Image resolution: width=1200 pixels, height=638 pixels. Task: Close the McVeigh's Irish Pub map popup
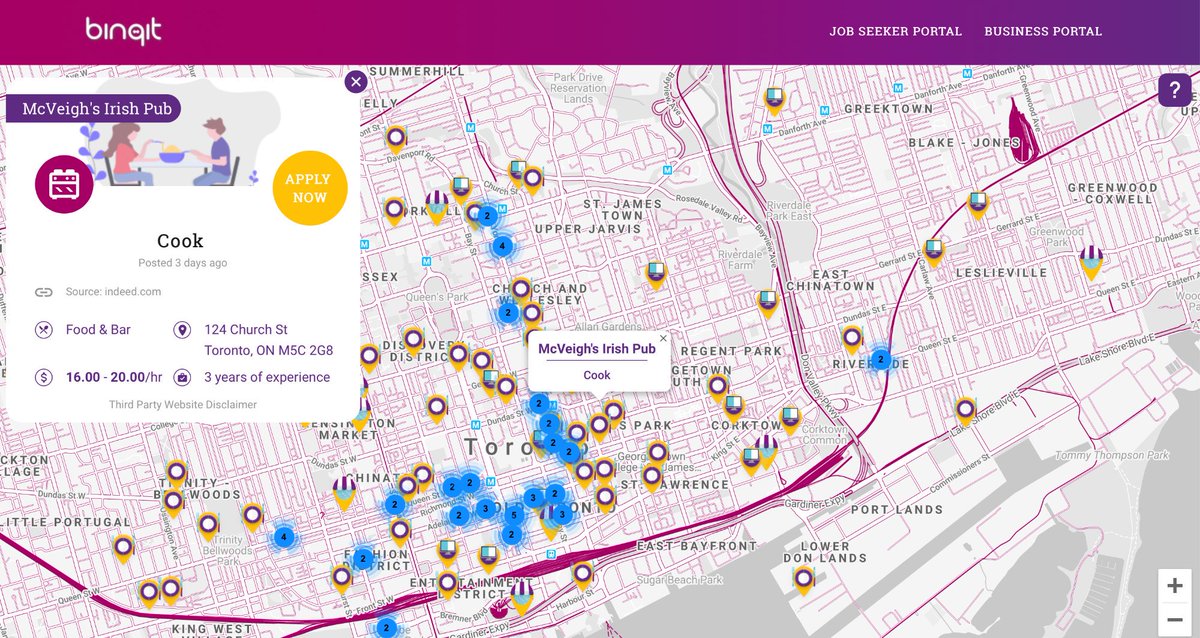tap(662, 338)
